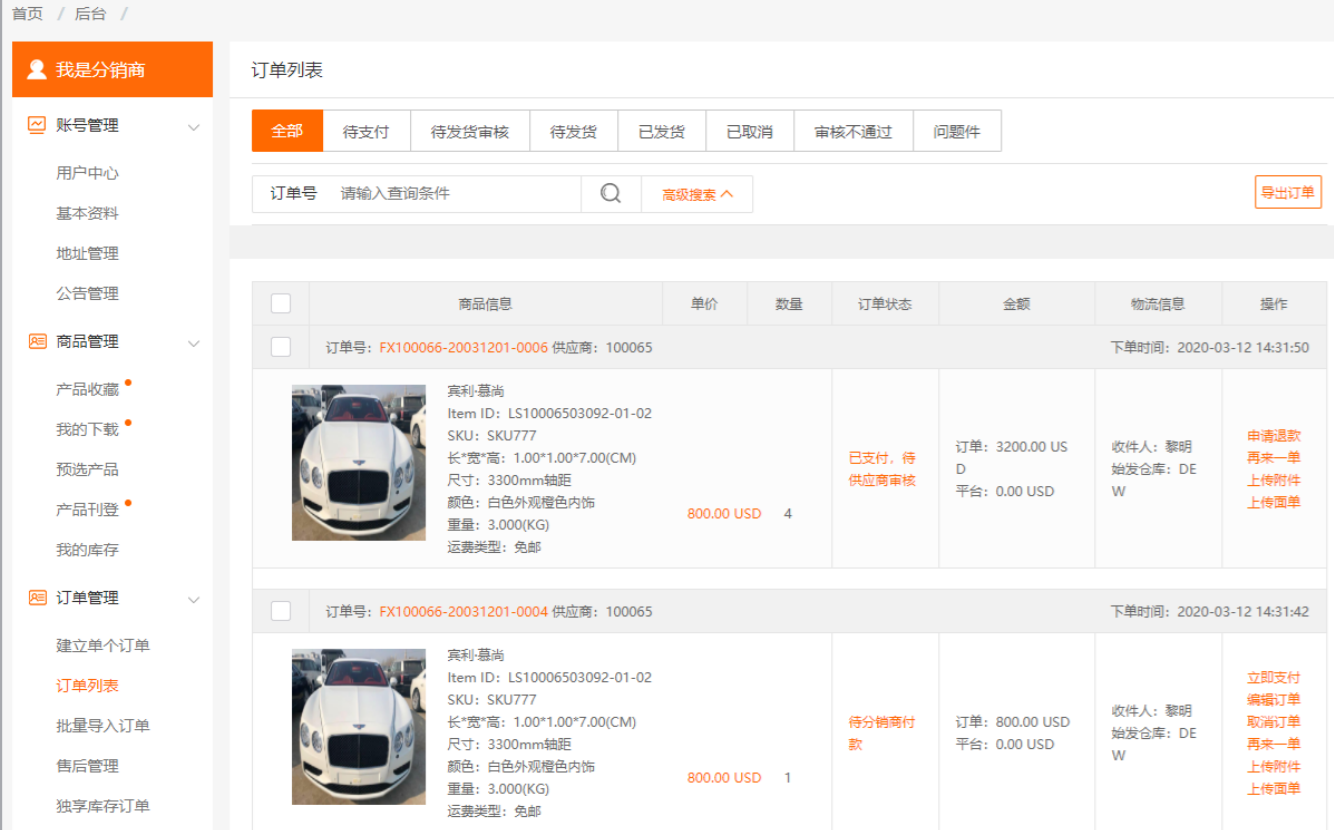Click the account management chart icon

[x=37, y=125]
